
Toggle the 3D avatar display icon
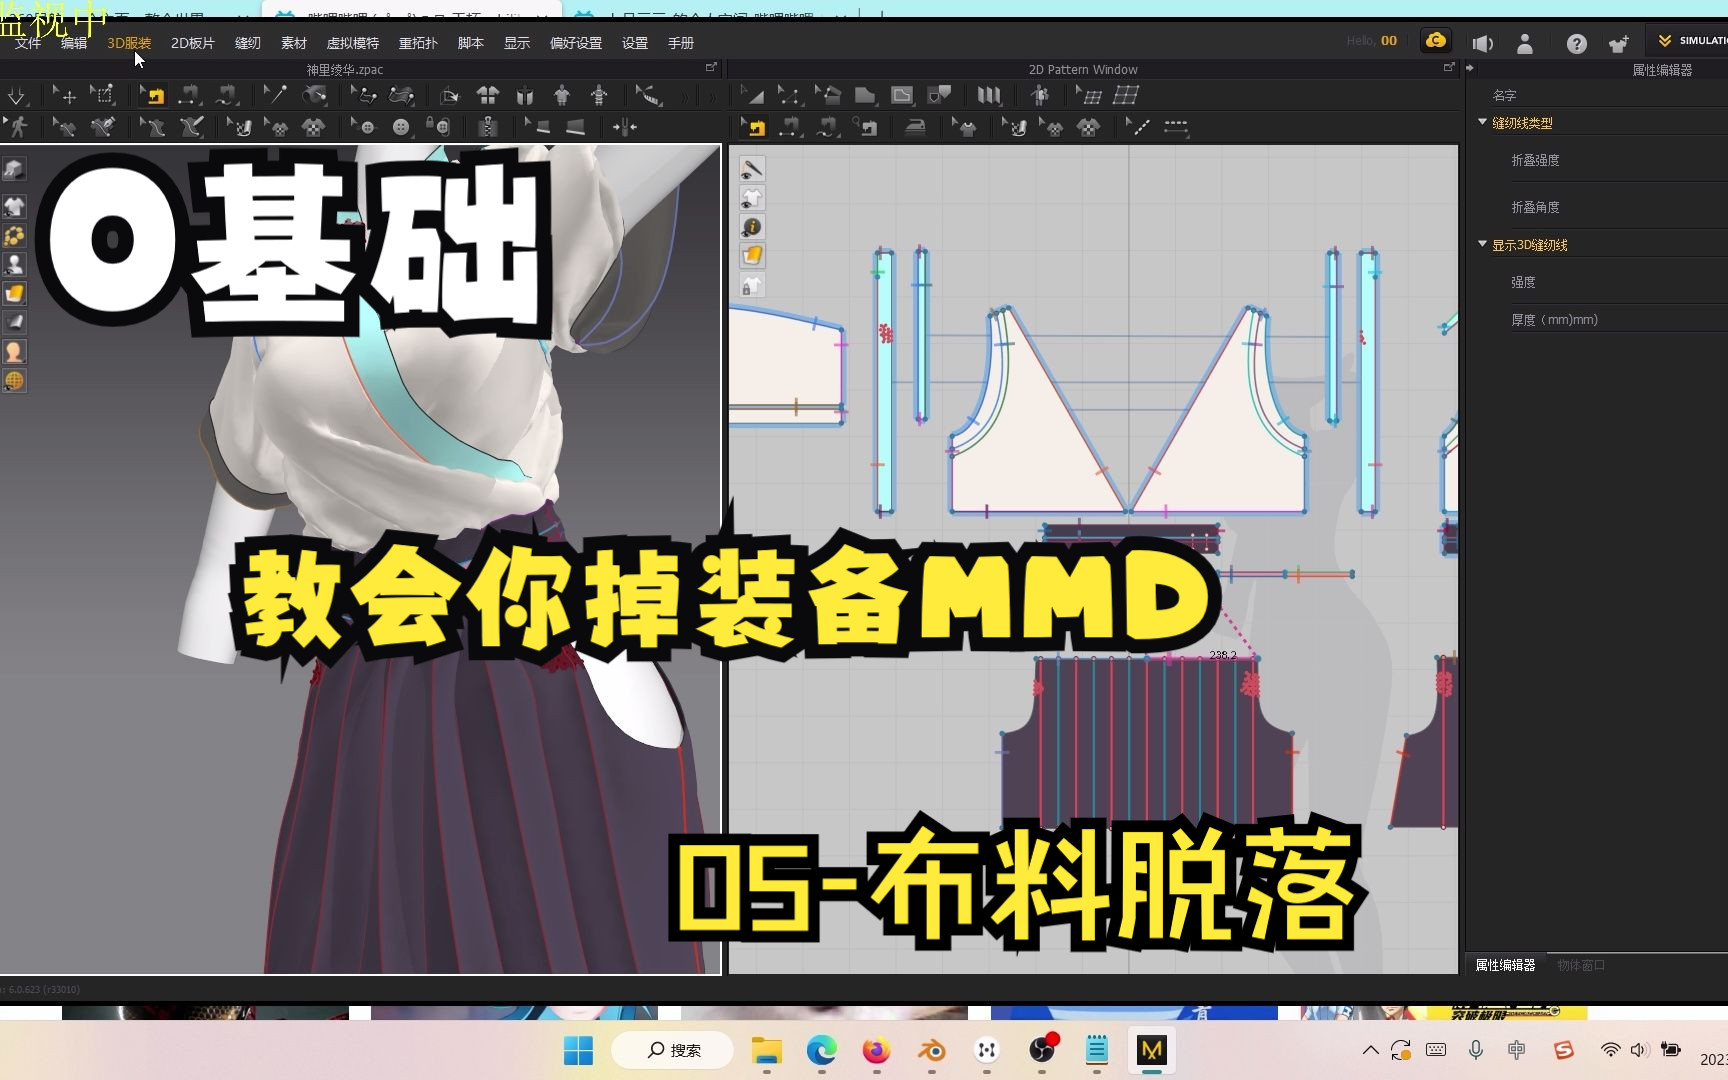pos(15,265)
